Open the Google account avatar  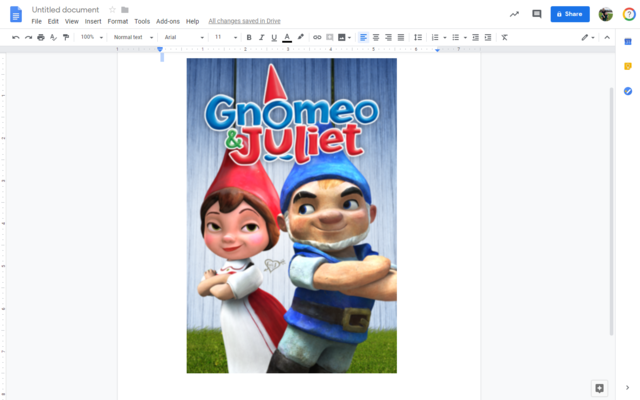pos(606,14)
